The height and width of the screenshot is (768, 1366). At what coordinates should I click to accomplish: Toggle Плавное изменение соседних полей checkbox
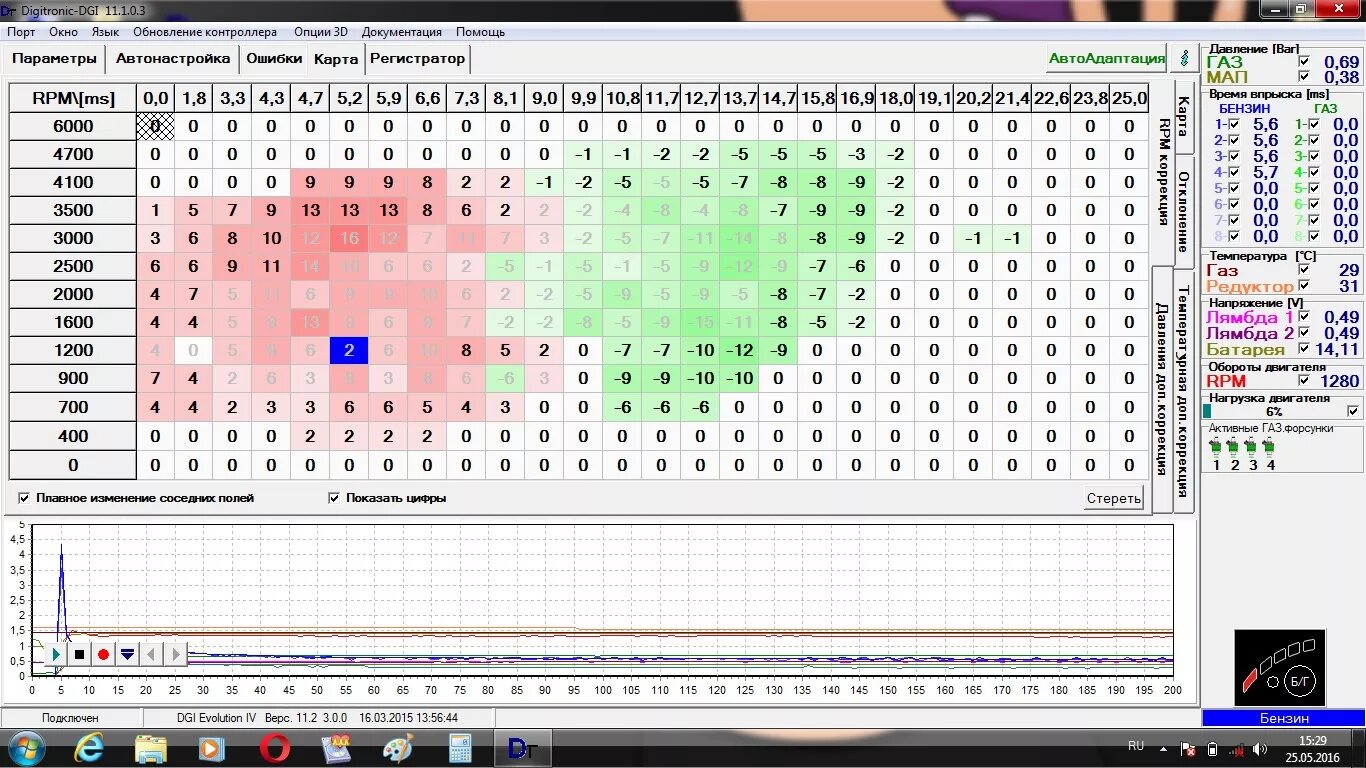click(24, 498)
